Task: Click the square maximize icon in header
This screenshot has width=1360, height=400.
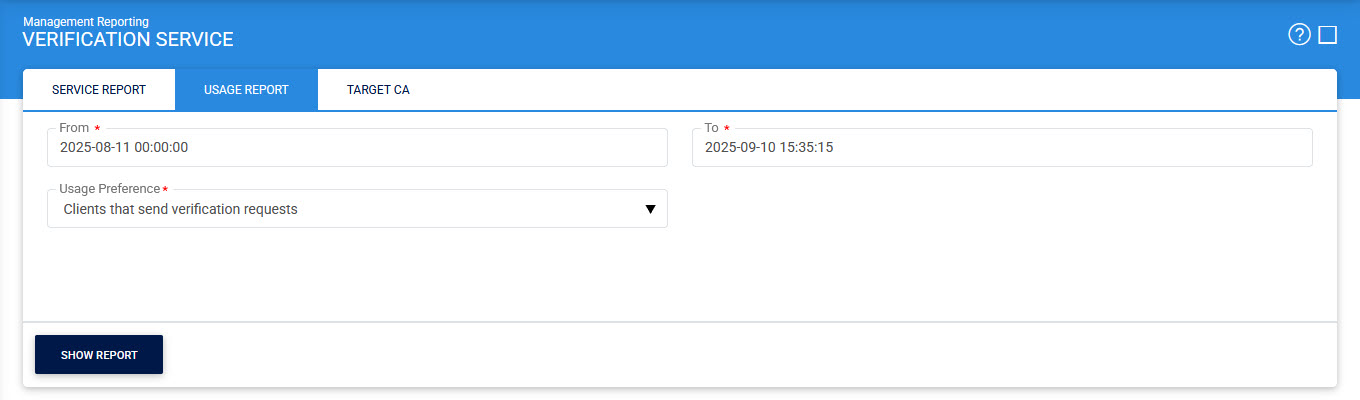Action: [x=1328, y=36]
